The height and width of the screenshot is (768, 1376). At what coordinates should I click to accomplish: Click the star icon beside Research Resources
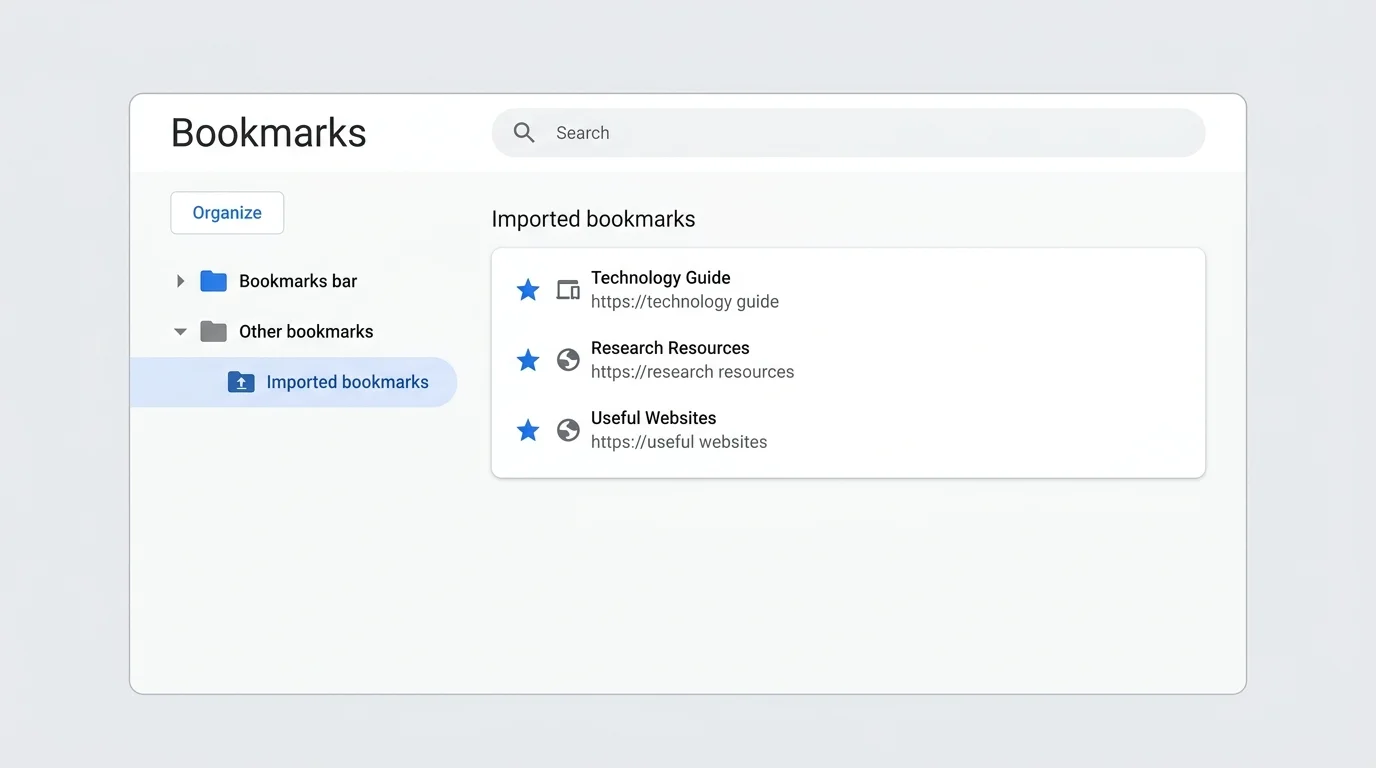coord(528,360)
